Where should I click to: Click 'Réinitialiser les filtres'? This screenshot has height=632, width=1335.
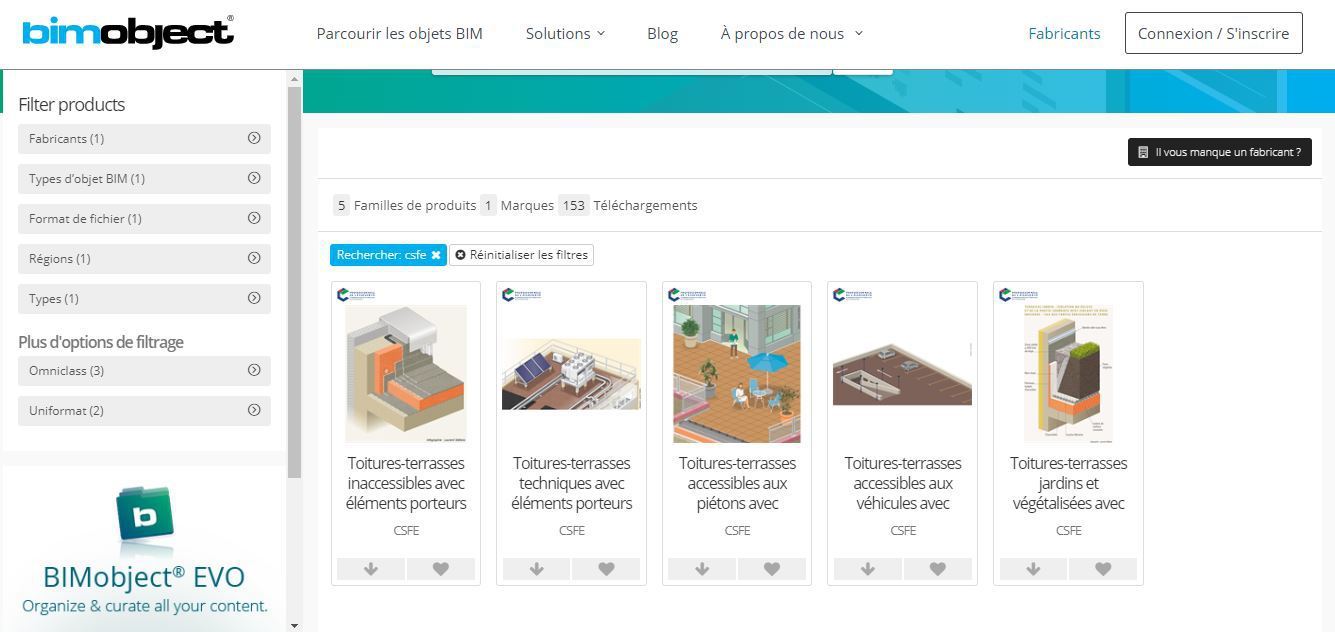click(x=521, y=255)
